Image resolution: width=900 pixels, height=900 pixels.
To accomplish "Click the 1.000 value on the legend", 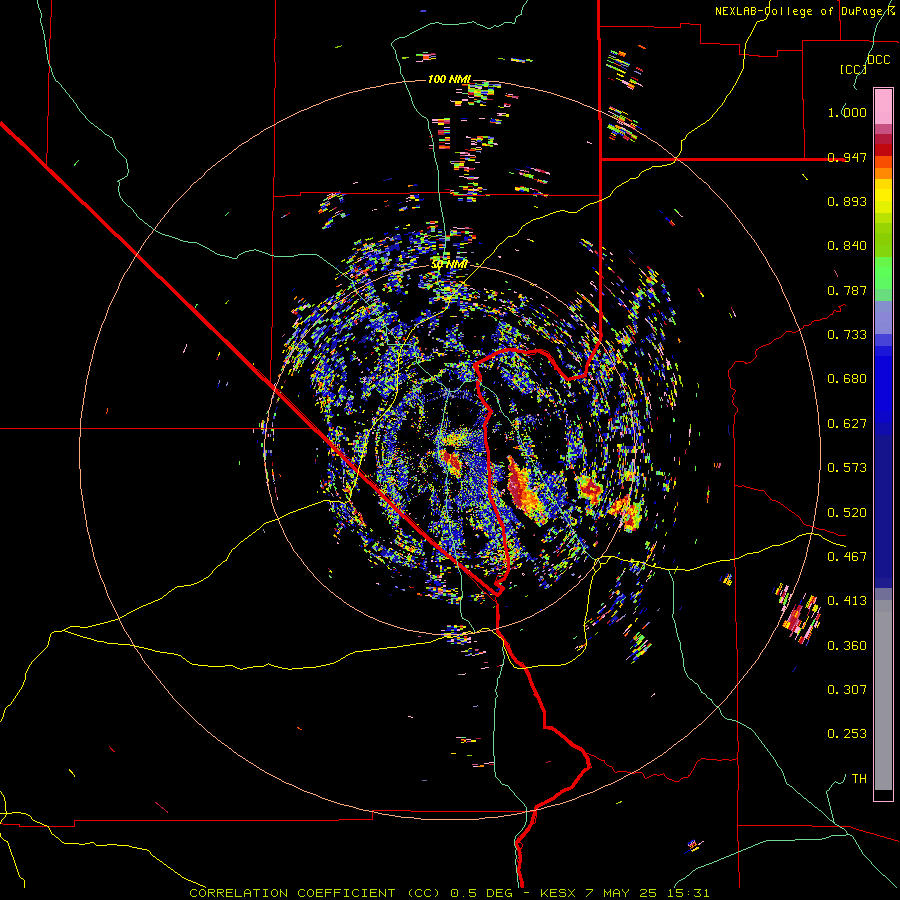I will click(847, 112).
